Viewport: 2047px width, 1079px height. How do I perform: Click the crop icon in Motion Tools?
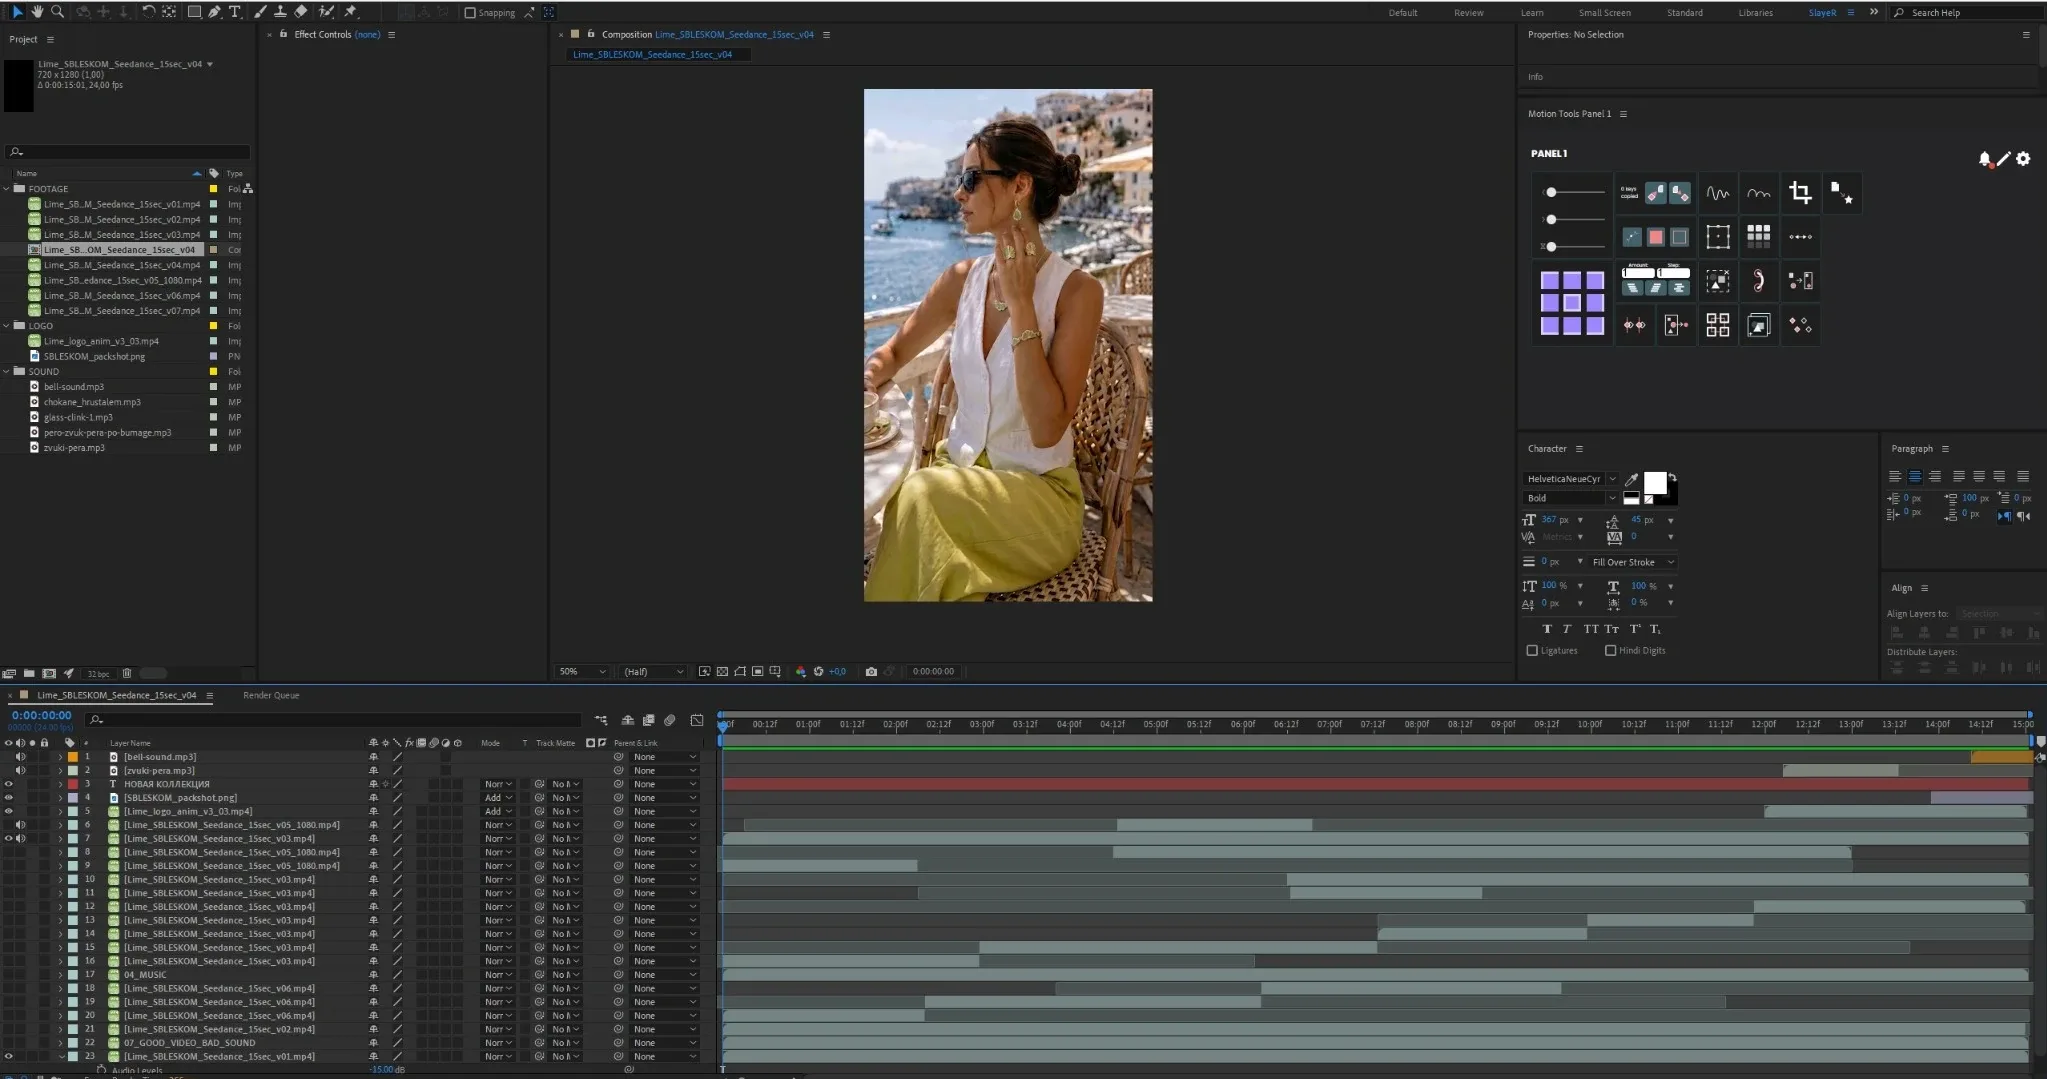click(1800, 193)
